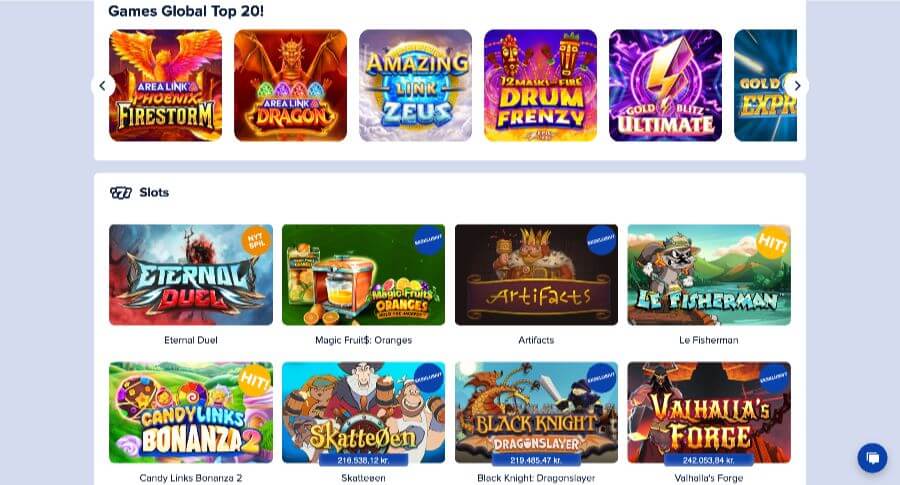The width and height of the screenshot is (900, 485).
Task: Click the HIT! badge on Le Fisherman
Action: (772, 243)
